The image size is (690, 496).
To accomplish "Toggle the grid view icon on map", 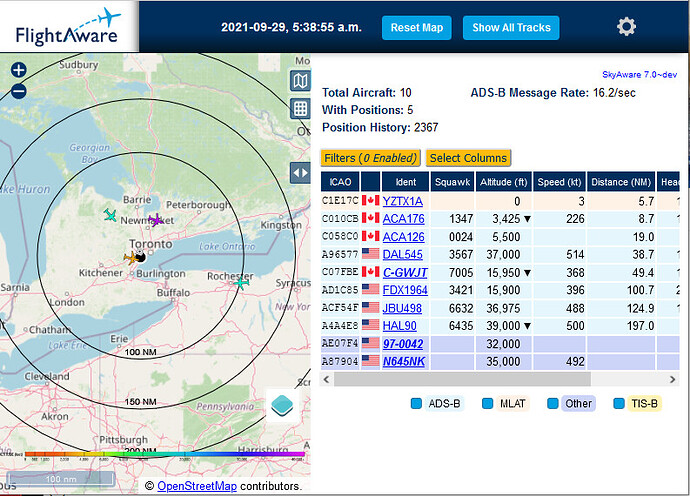I will click(x=300, y=108).
